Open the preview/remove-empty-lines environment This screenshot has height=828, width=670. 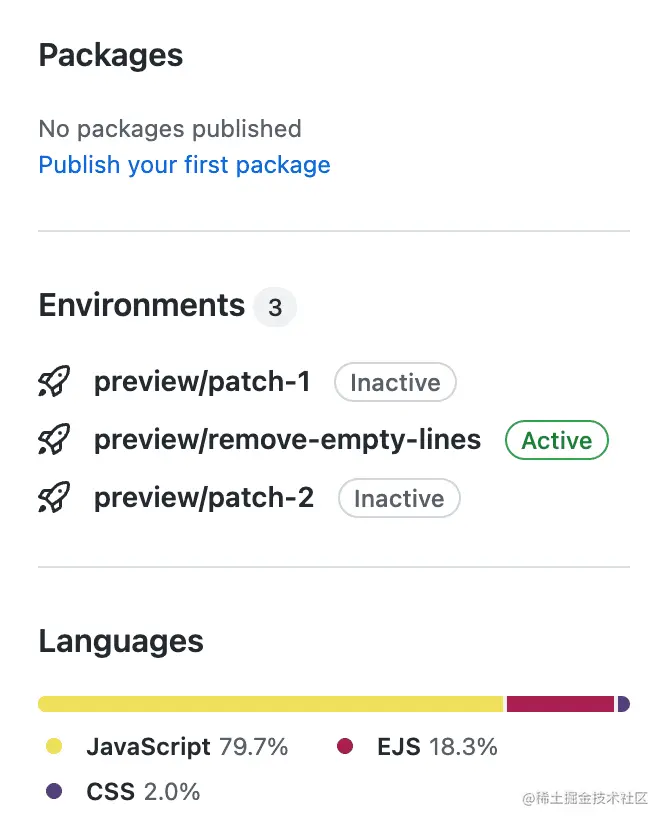[x=287, y=440]
